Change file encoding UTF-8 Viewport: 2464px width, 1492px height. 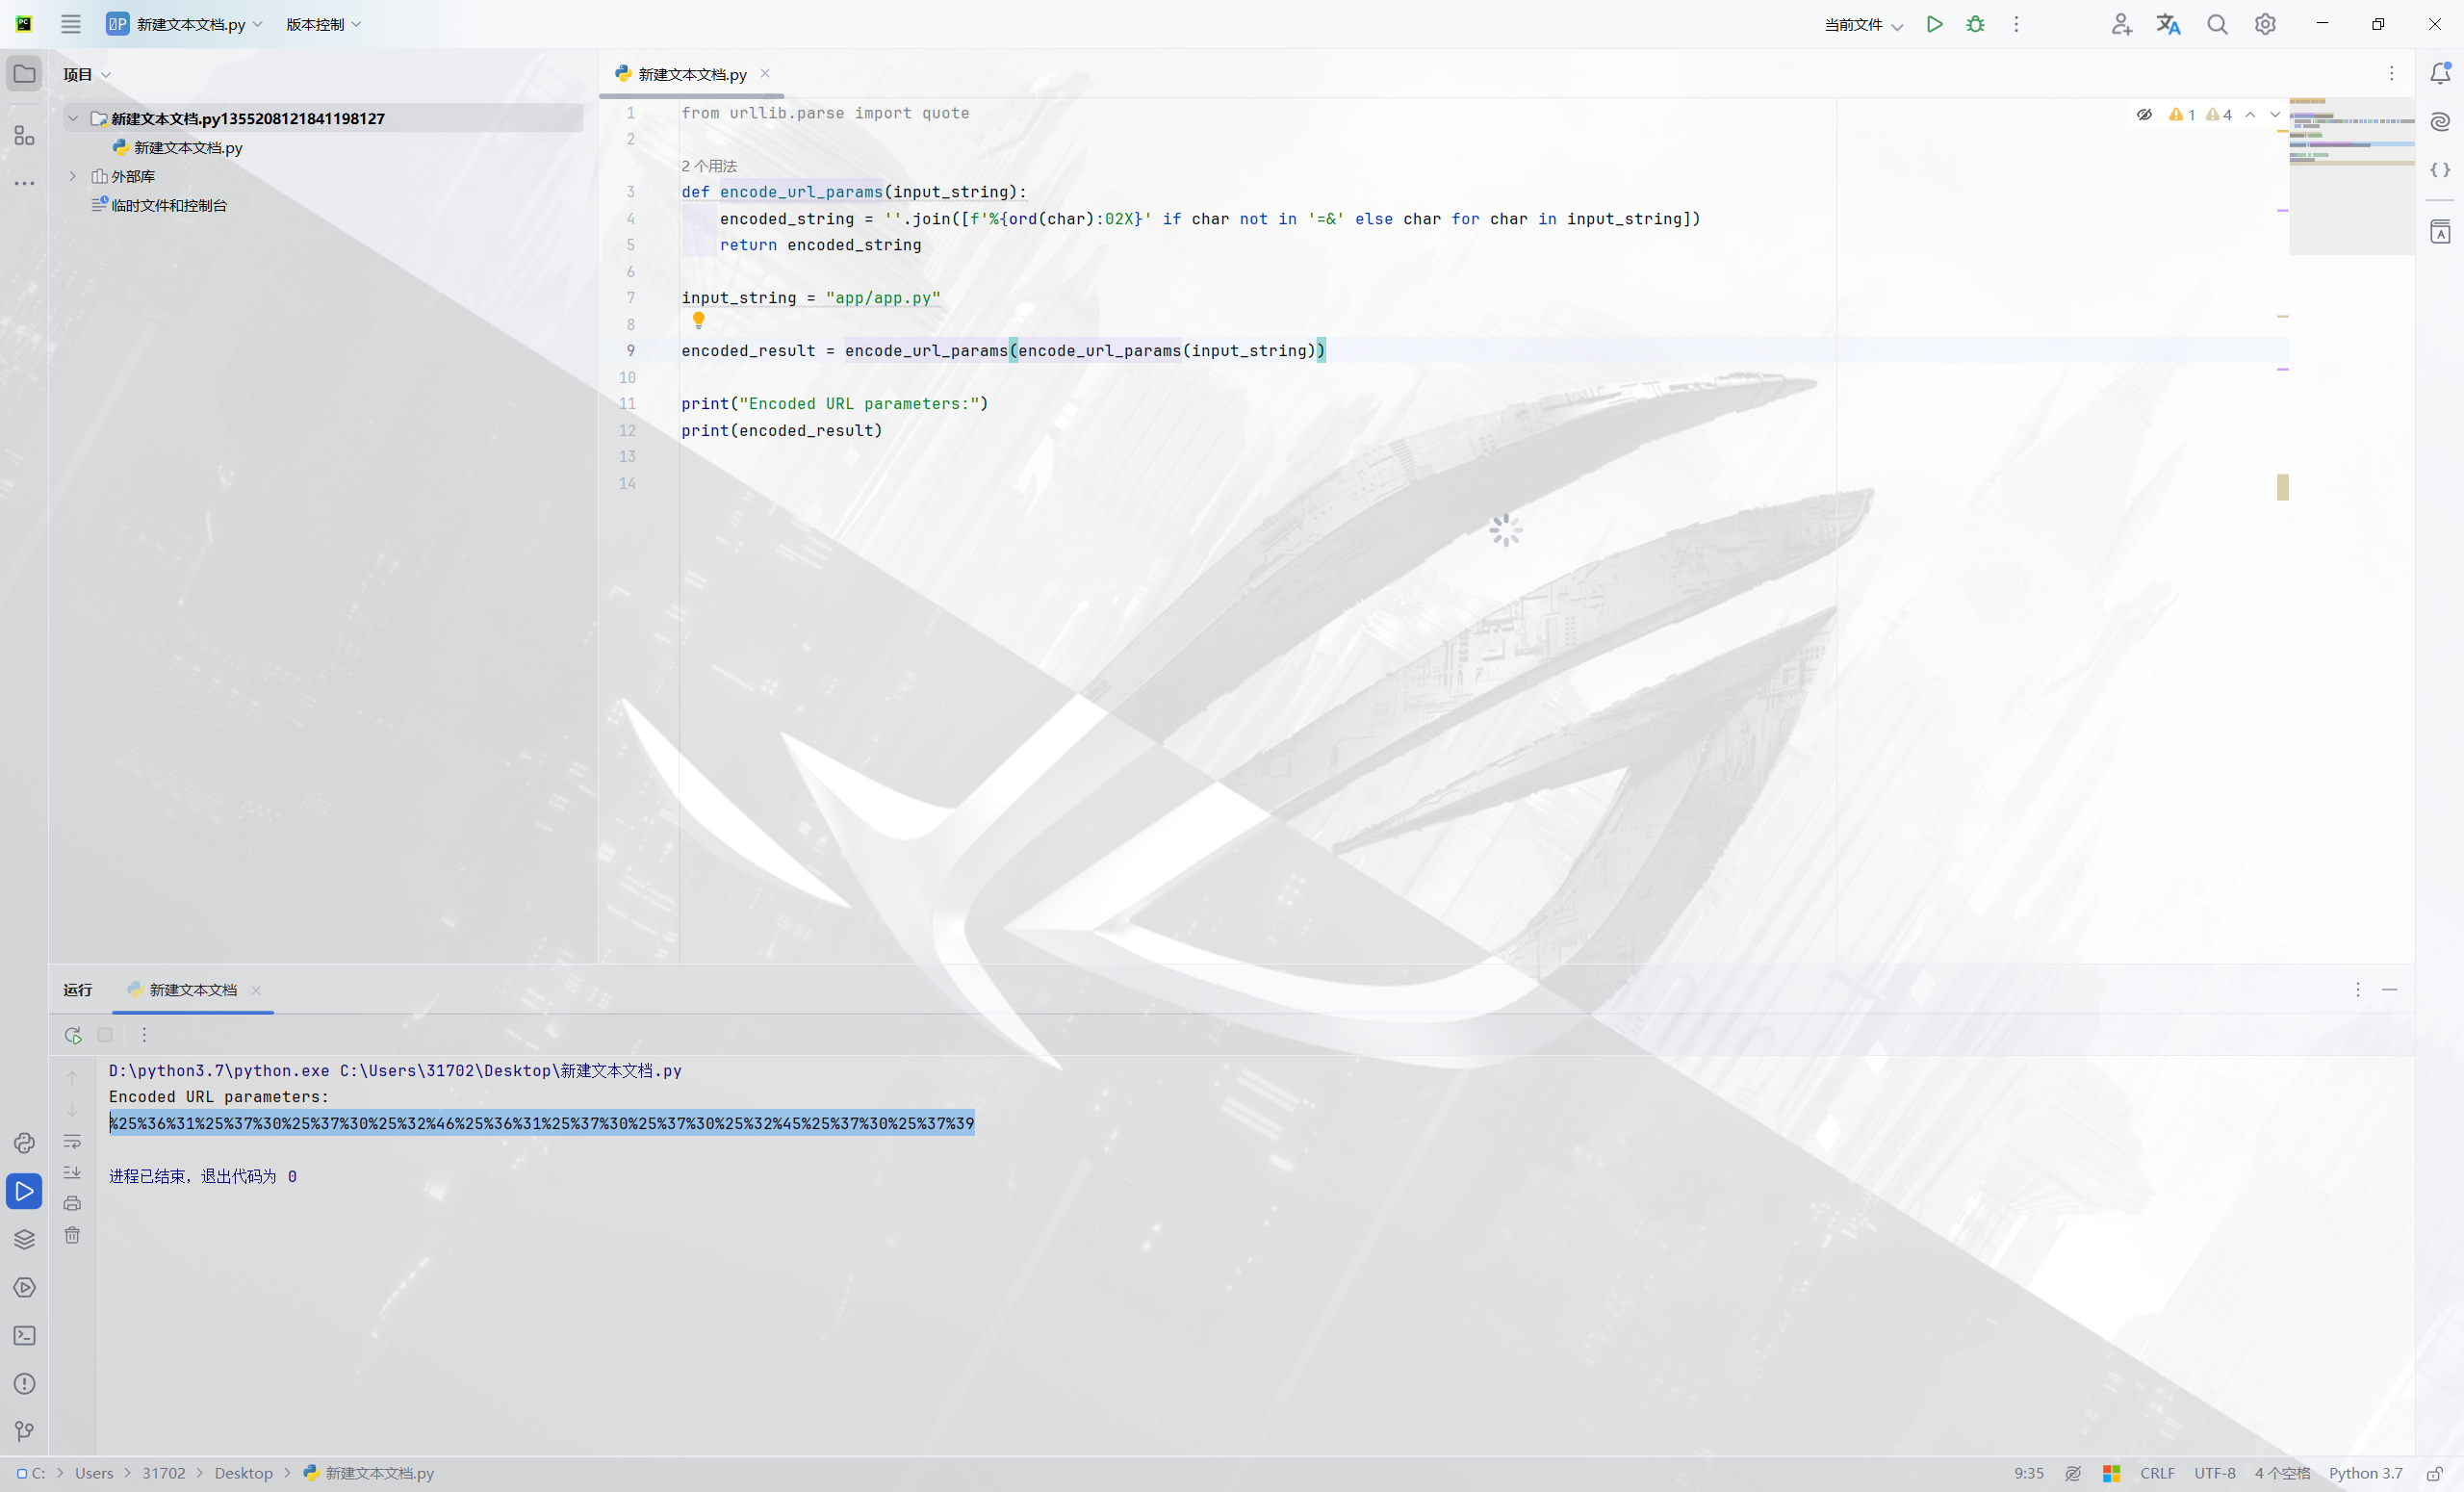(2215, 1473)
